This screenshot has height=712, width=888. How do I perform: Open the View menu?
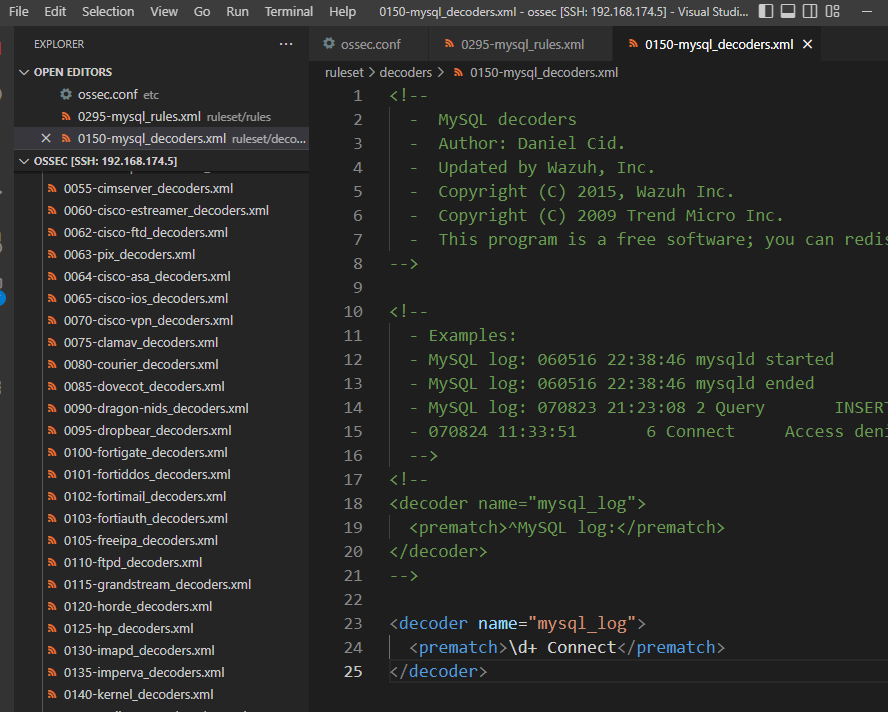pyautogui.click(x=164, y=11)
